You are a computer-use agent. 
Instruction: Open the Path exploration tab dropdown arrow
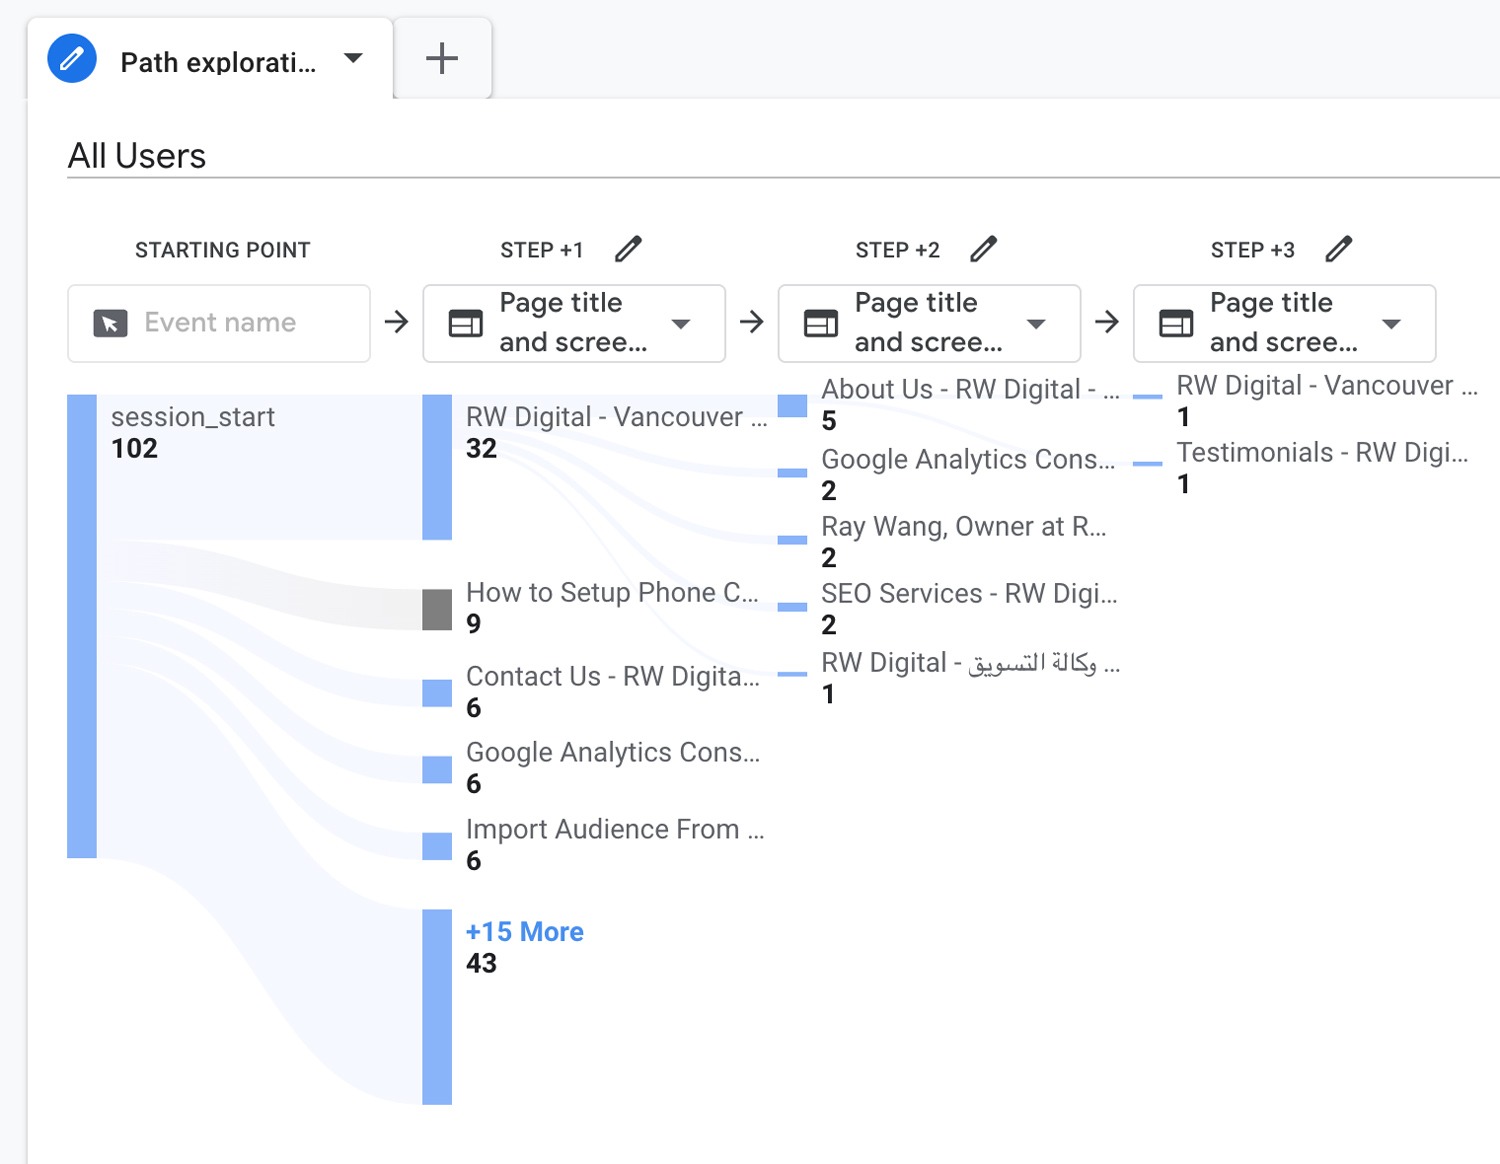point(352,58)
